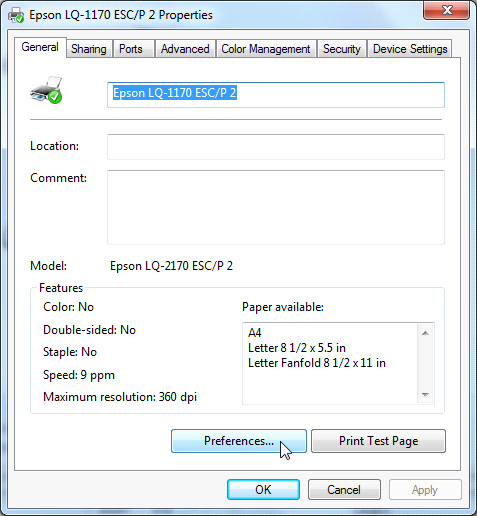Click the printer icon in title bar

click(x=16, y=15)
